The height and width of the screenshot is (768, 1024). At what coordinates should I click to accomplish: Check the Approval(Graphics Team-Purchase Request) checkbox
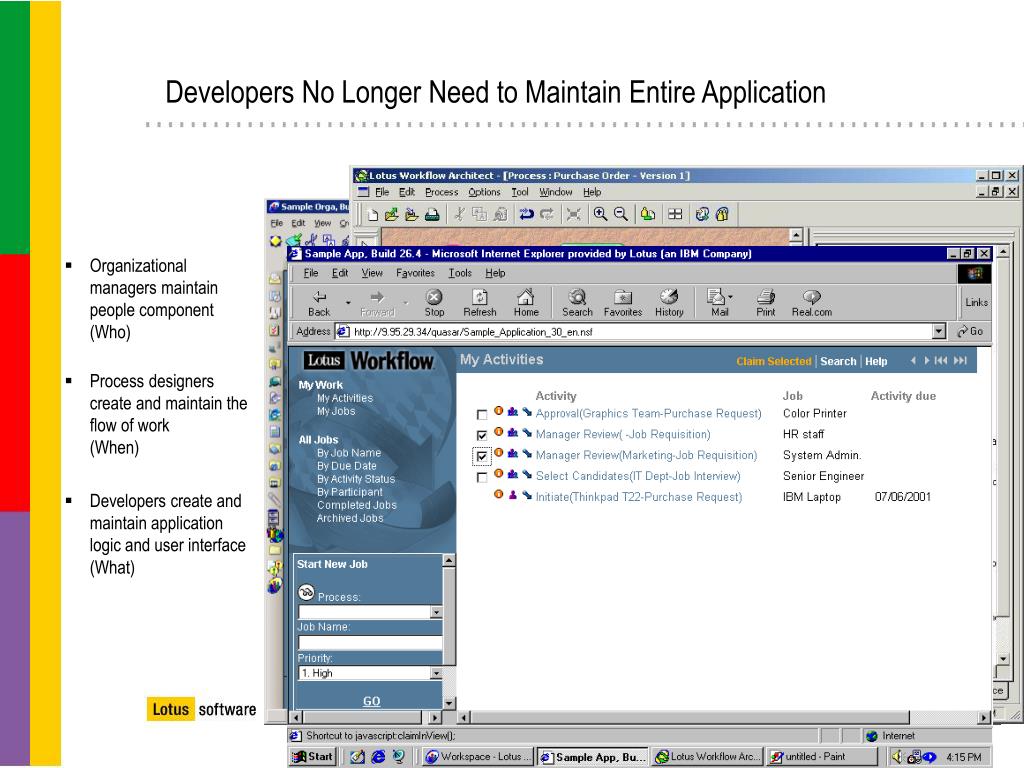coord(482,415)
